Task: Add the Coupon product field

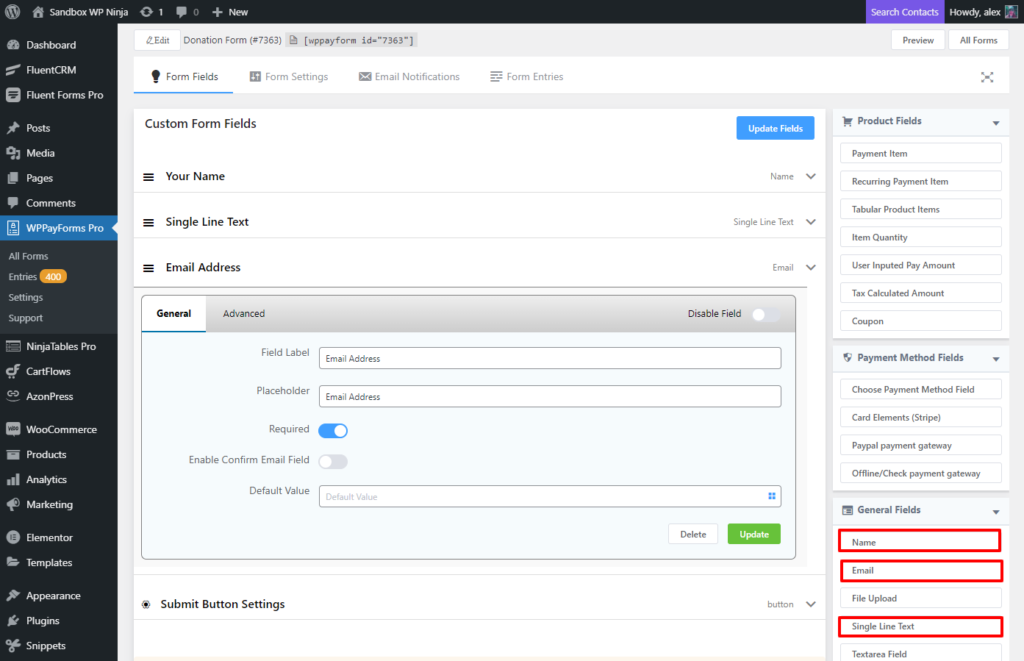Action: [x=920, y=321]
